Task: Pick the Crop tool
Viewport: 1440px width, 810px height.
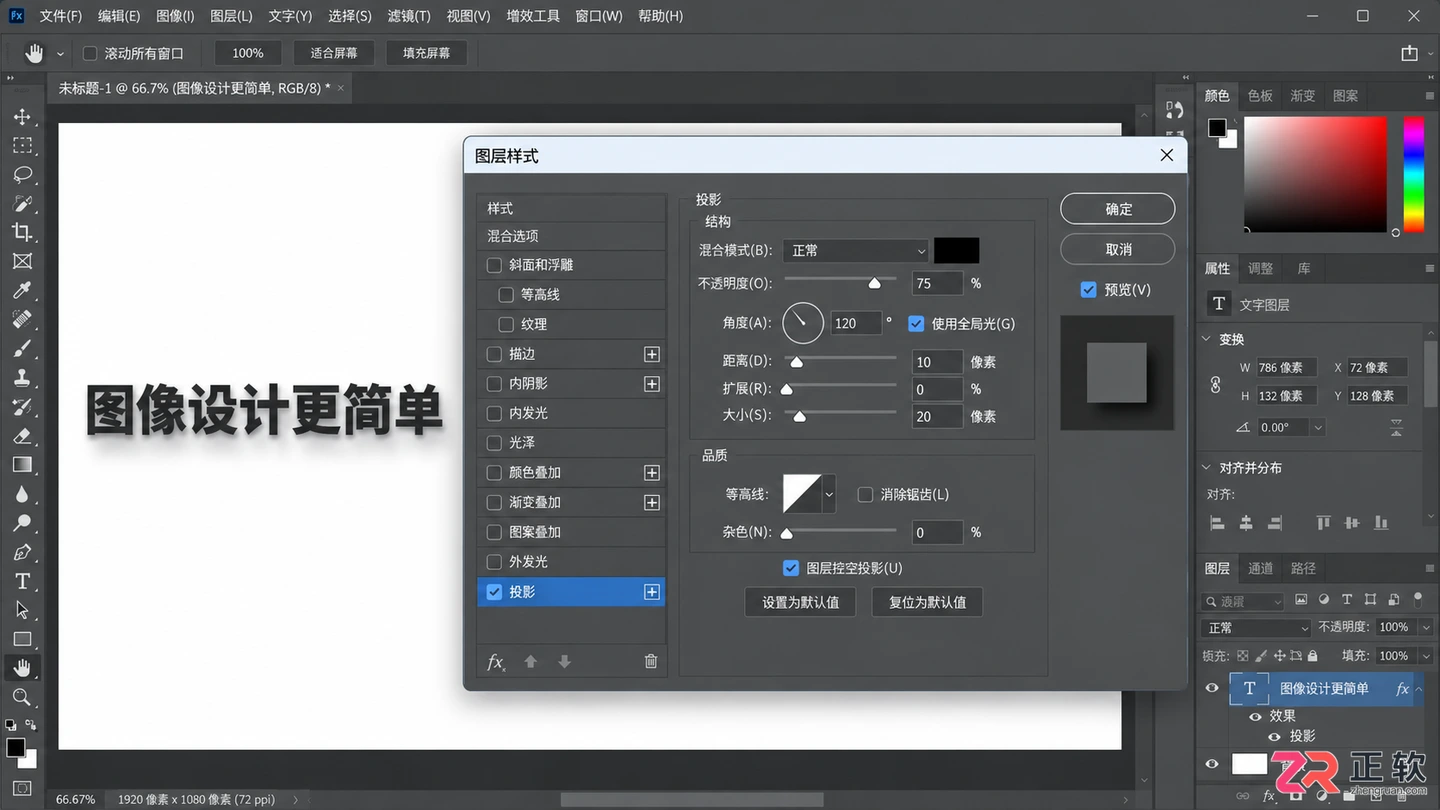Action: 22,233
